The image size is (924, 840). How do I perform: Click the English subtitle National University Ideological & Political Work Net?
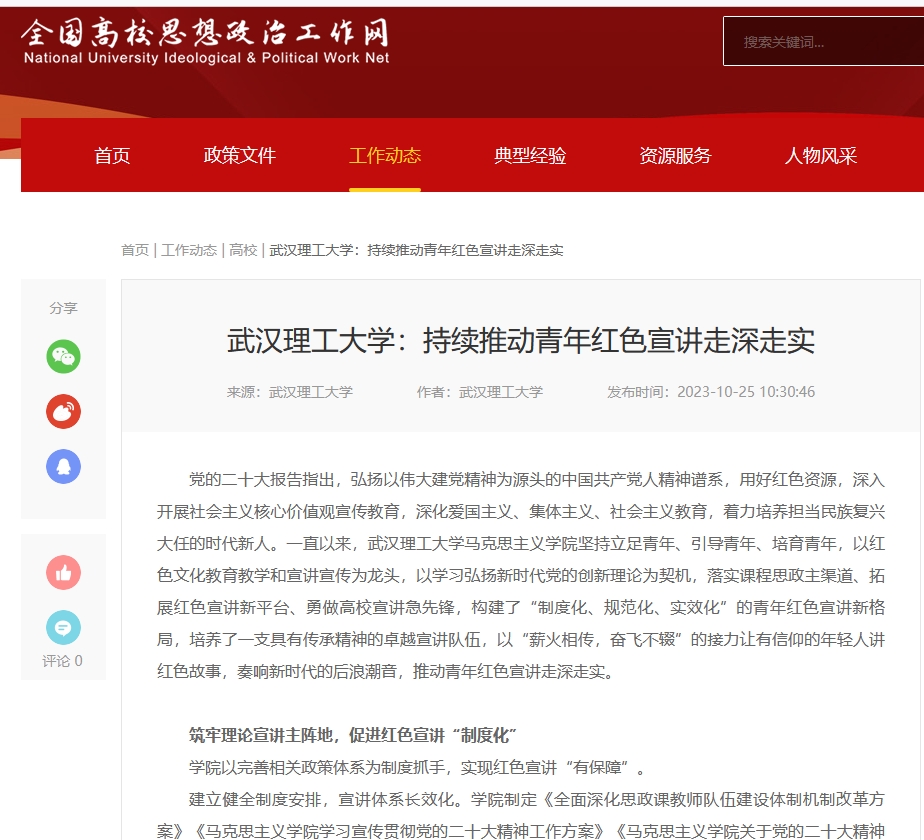click(x=206, y=58)
